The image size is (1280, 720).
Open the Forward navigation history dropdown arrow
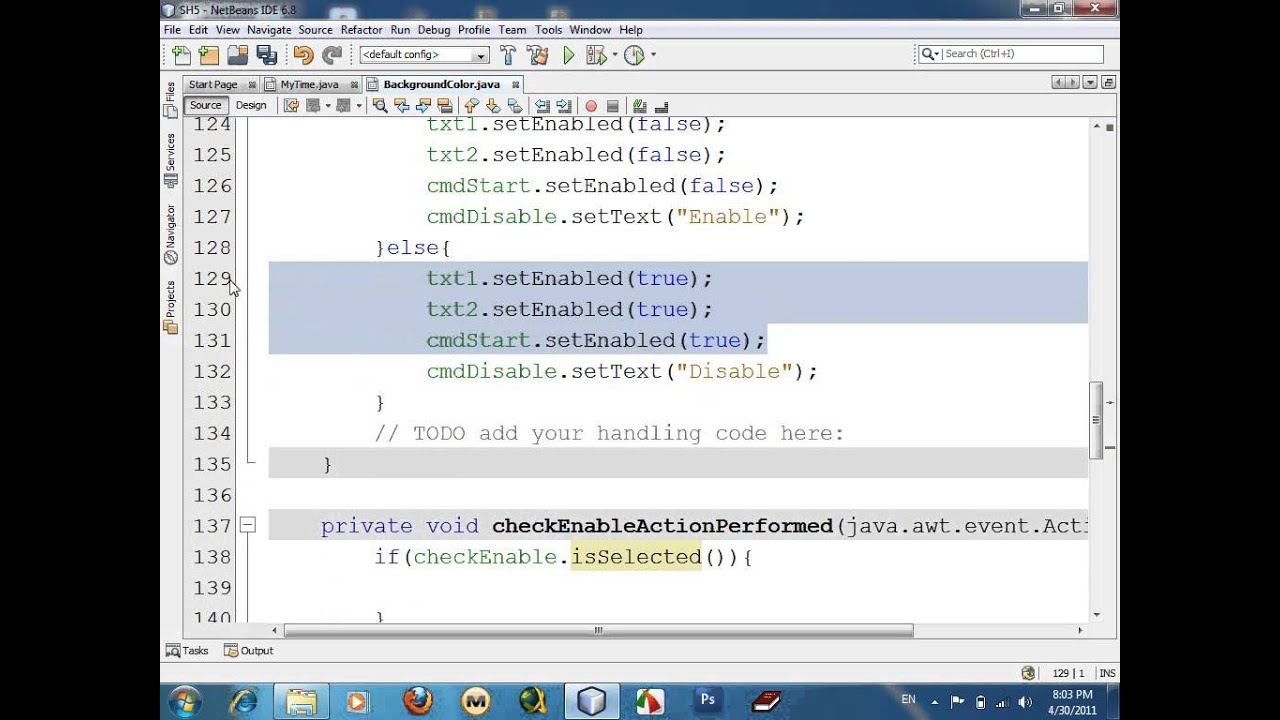[x=359, y=105]
